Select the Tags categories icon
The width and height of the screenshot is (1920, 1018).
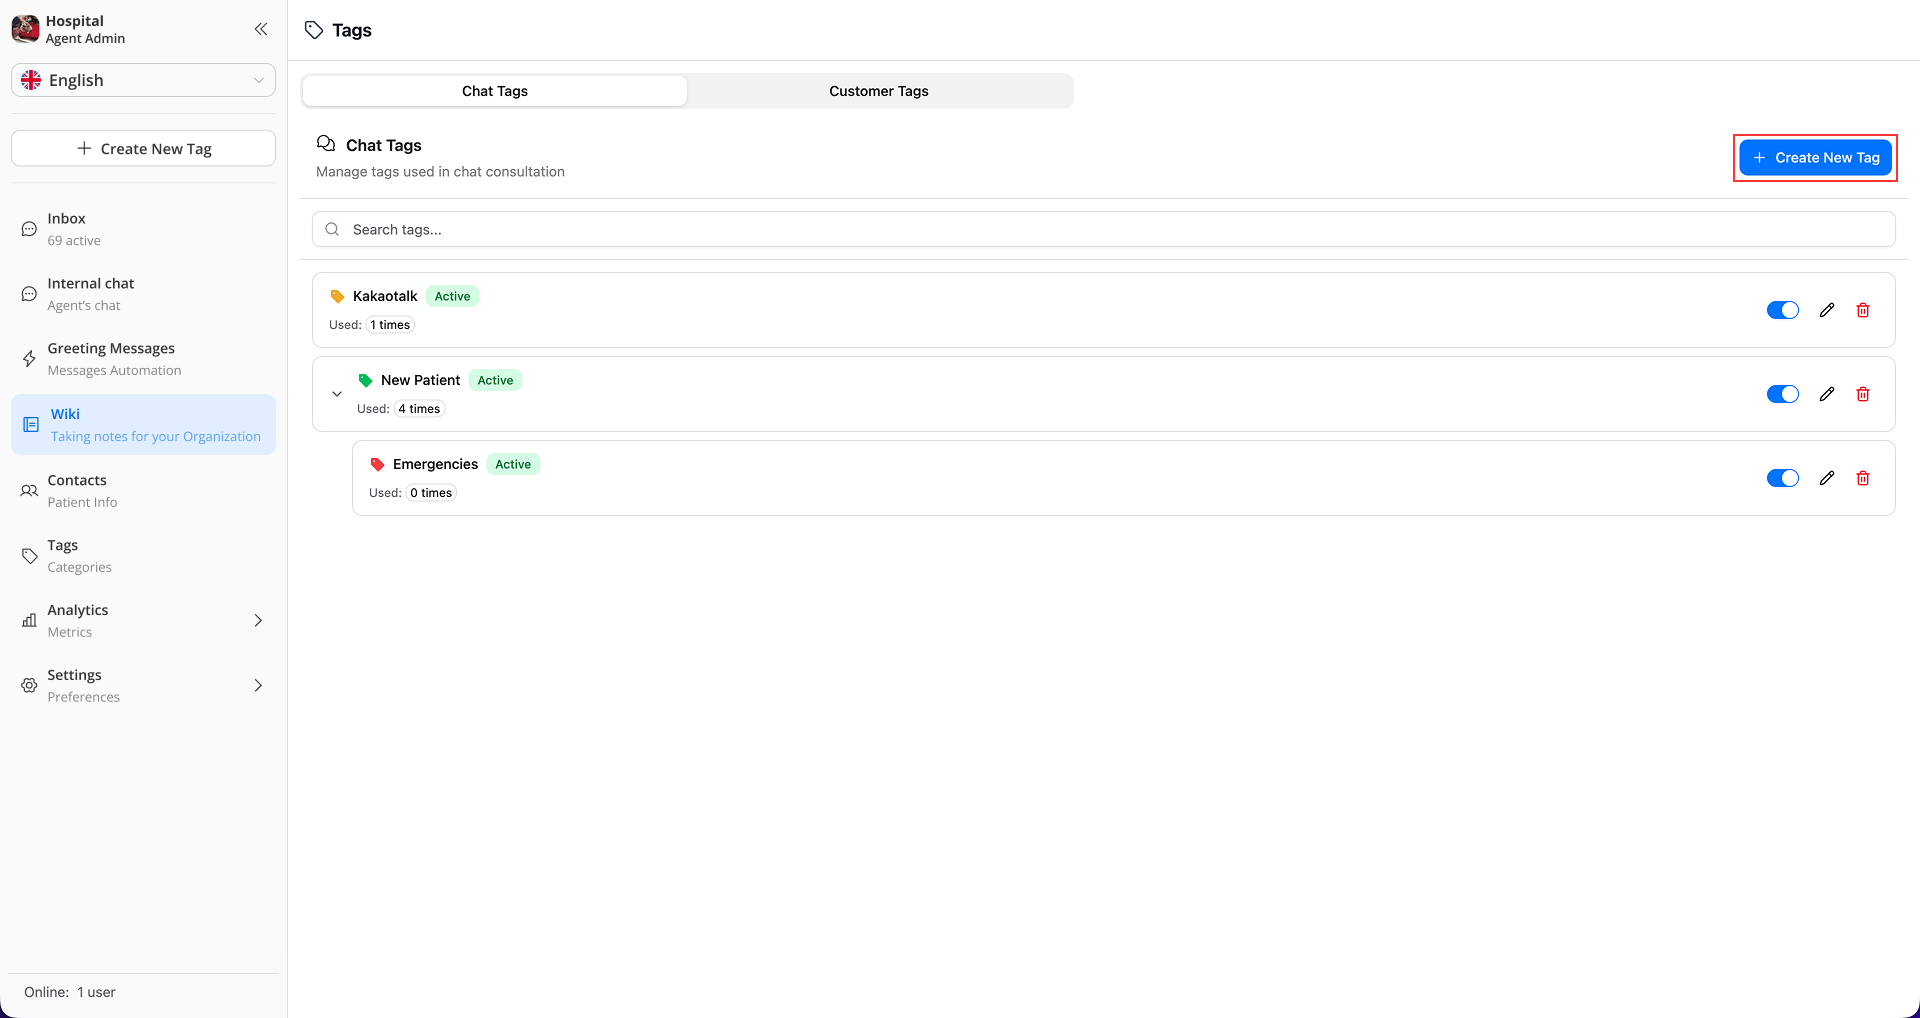[x=28, y=555]
